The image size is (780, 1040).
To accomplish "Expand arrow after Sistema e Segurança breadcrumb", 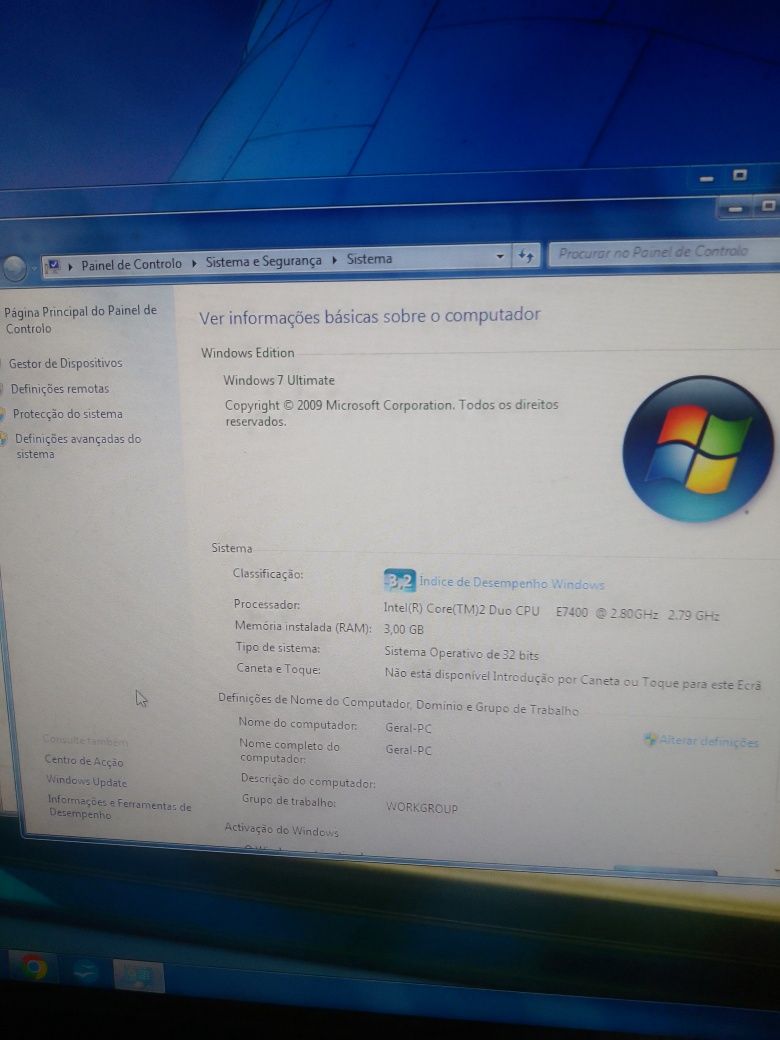I will (335, 260).
